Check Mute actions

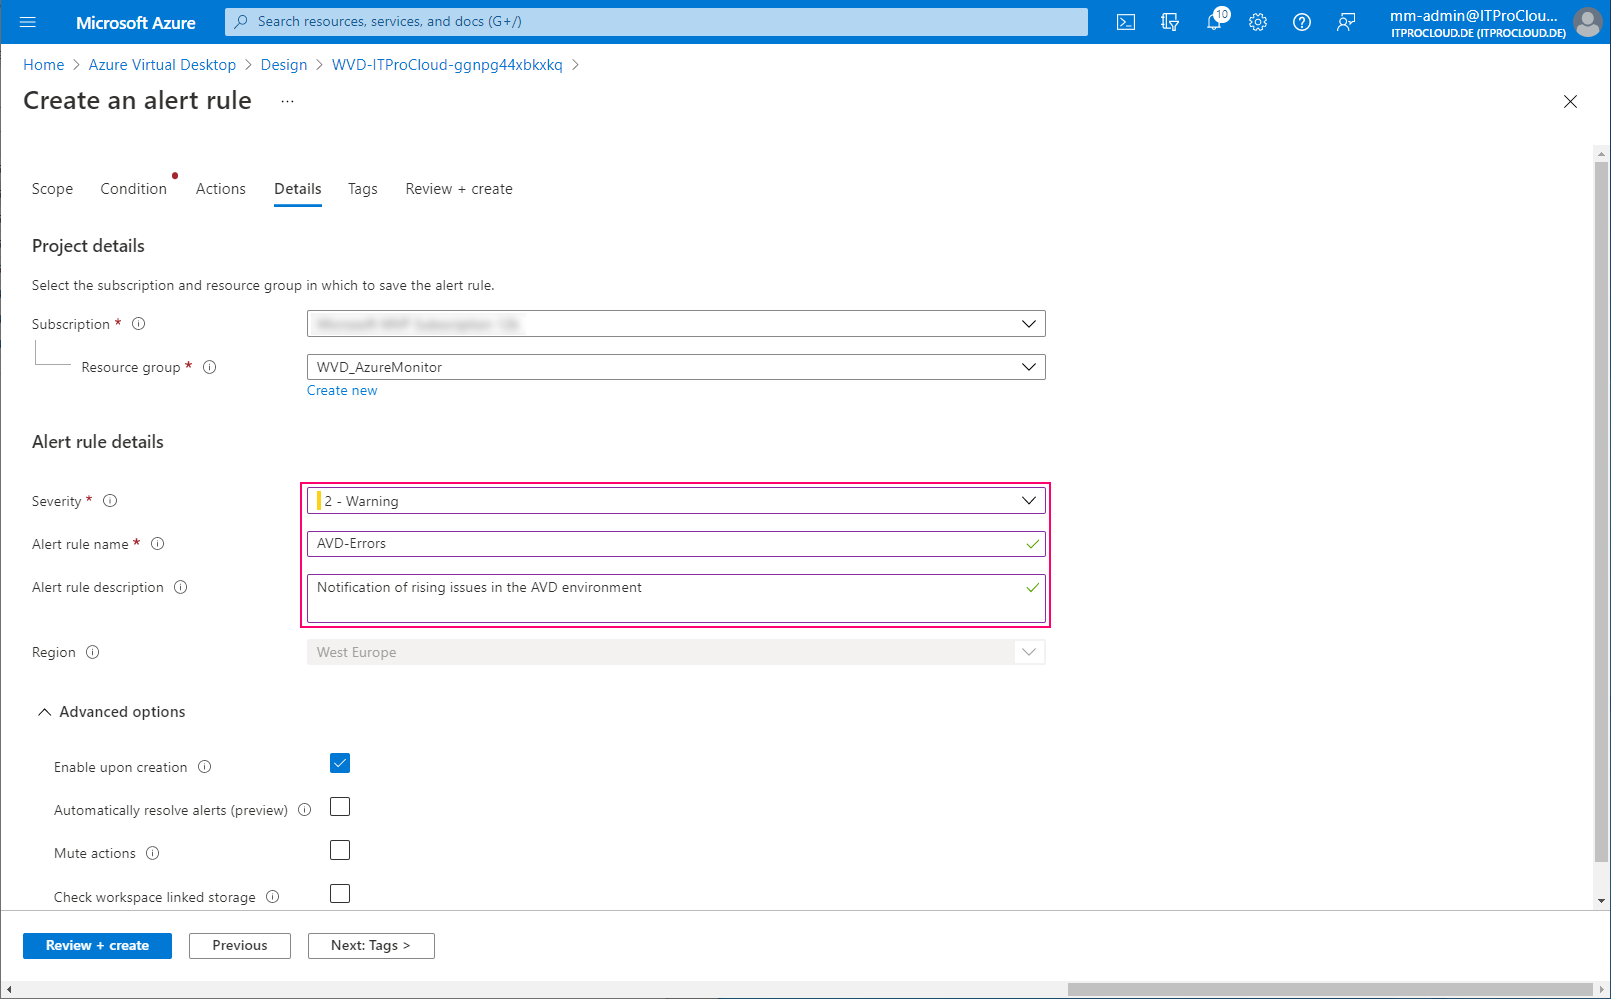tap(340, 850)
